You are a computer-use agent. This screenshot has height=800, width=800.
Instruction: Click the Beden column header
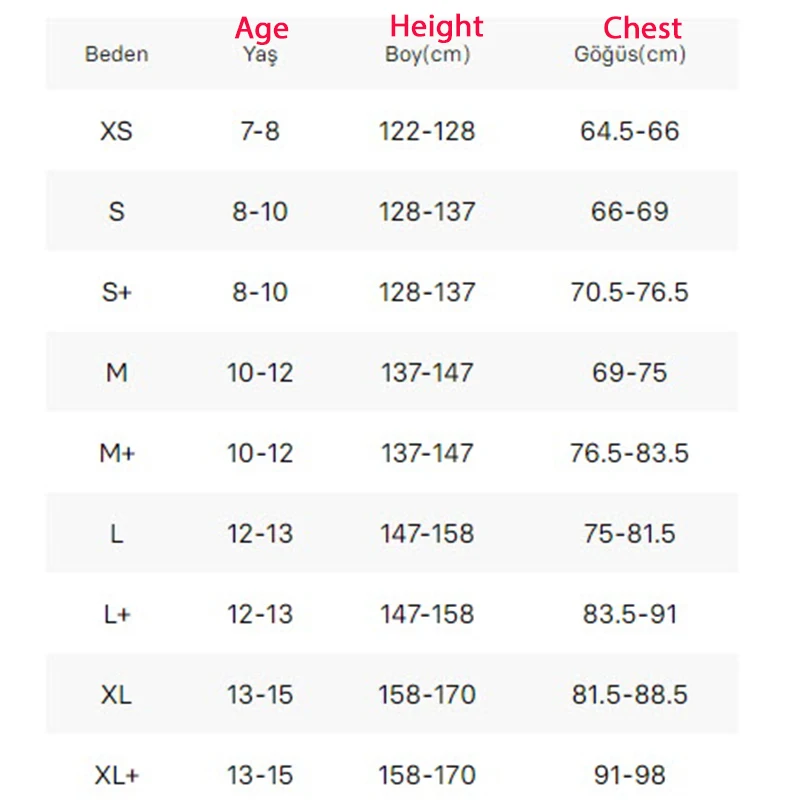[116, 54]
